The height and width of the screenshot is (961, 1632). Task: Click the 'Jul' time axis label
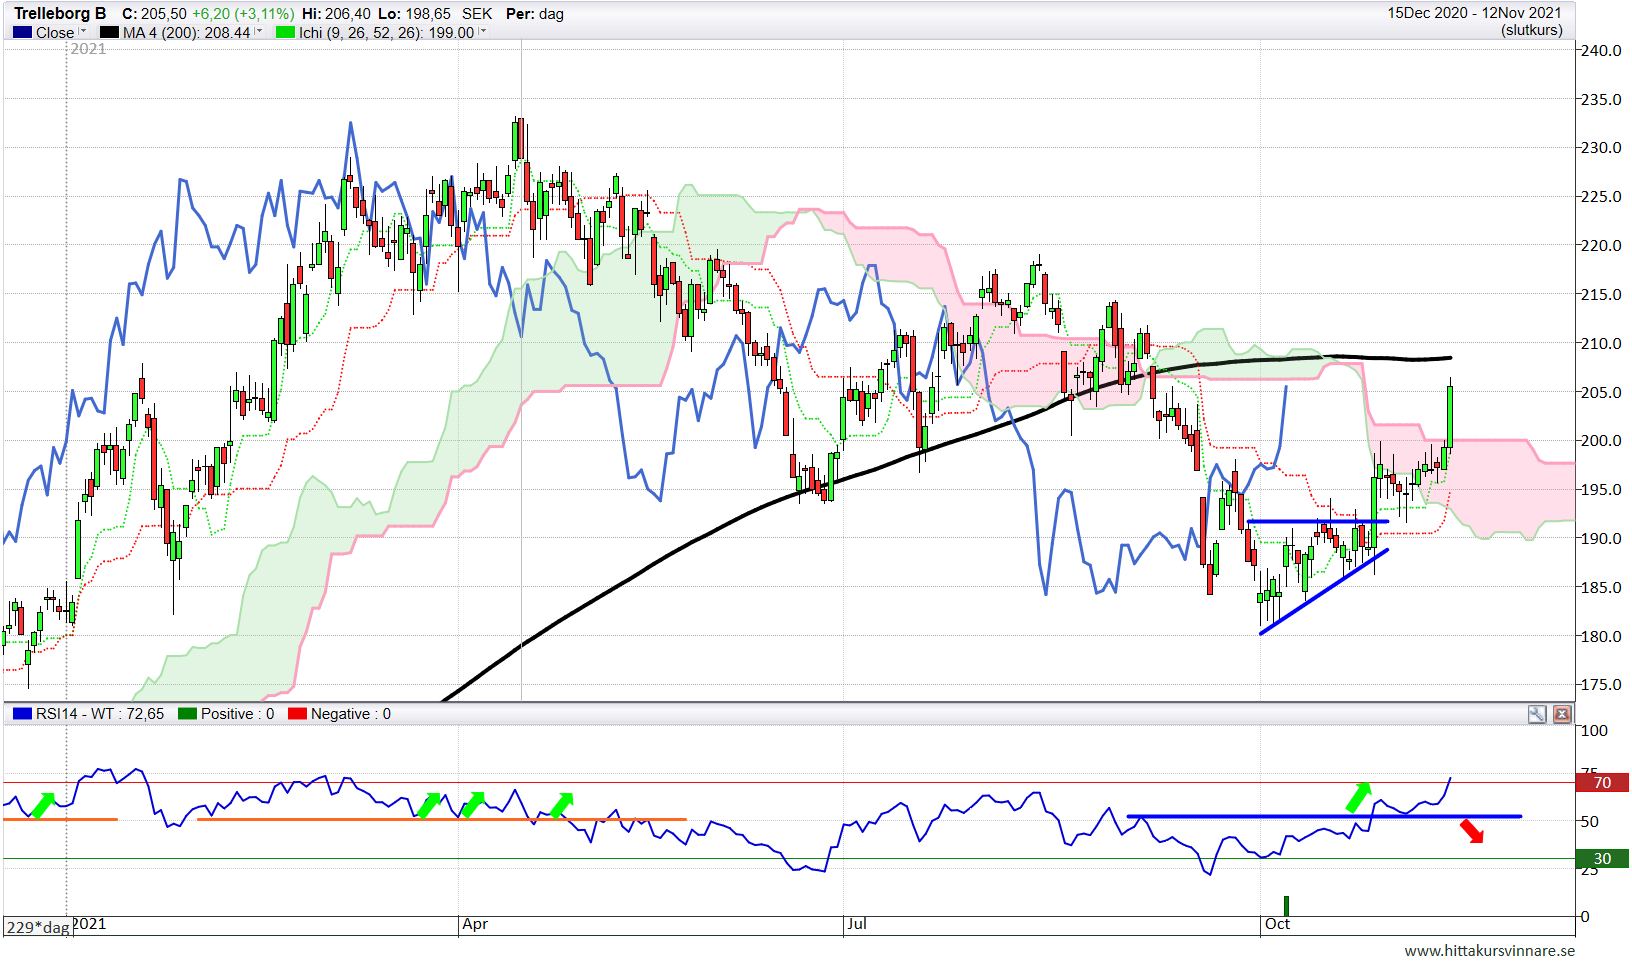coord(857,924)
